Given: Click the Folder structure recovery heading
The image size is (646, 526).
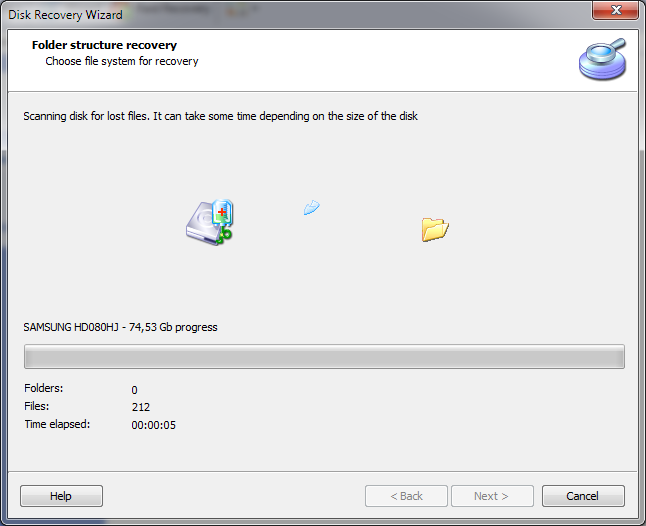Looking at the screenshot, I should point(104,45).
